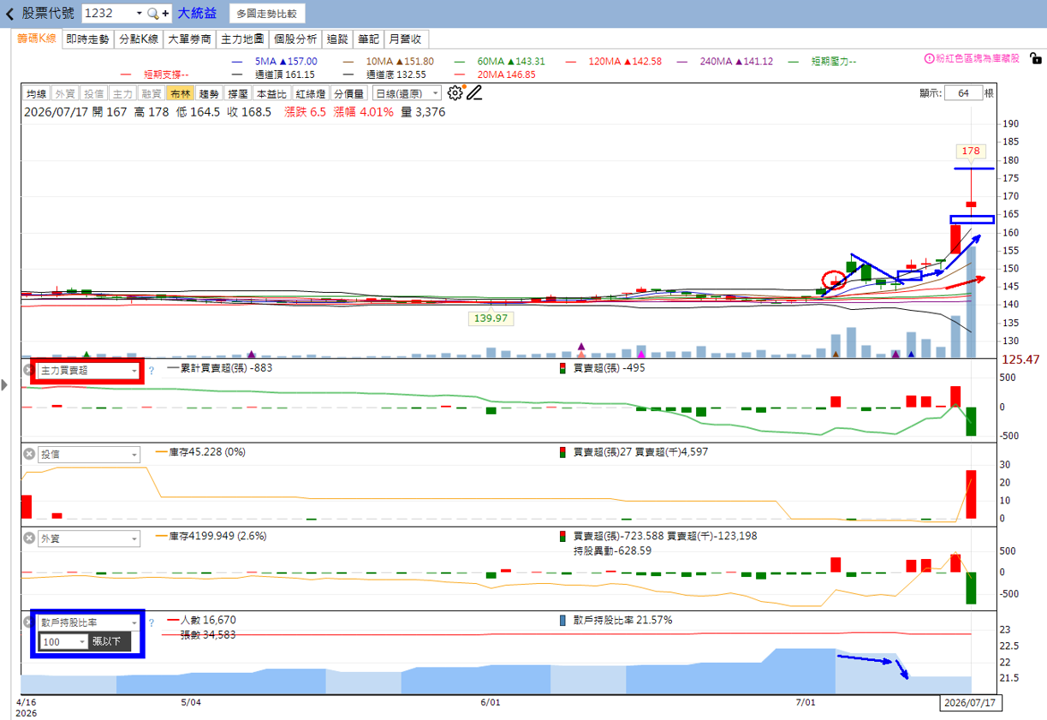Screen dimensions: 1047x720
Task: Toggle the 撐壓 support-resistance overlay
Action: pos(238,94)
